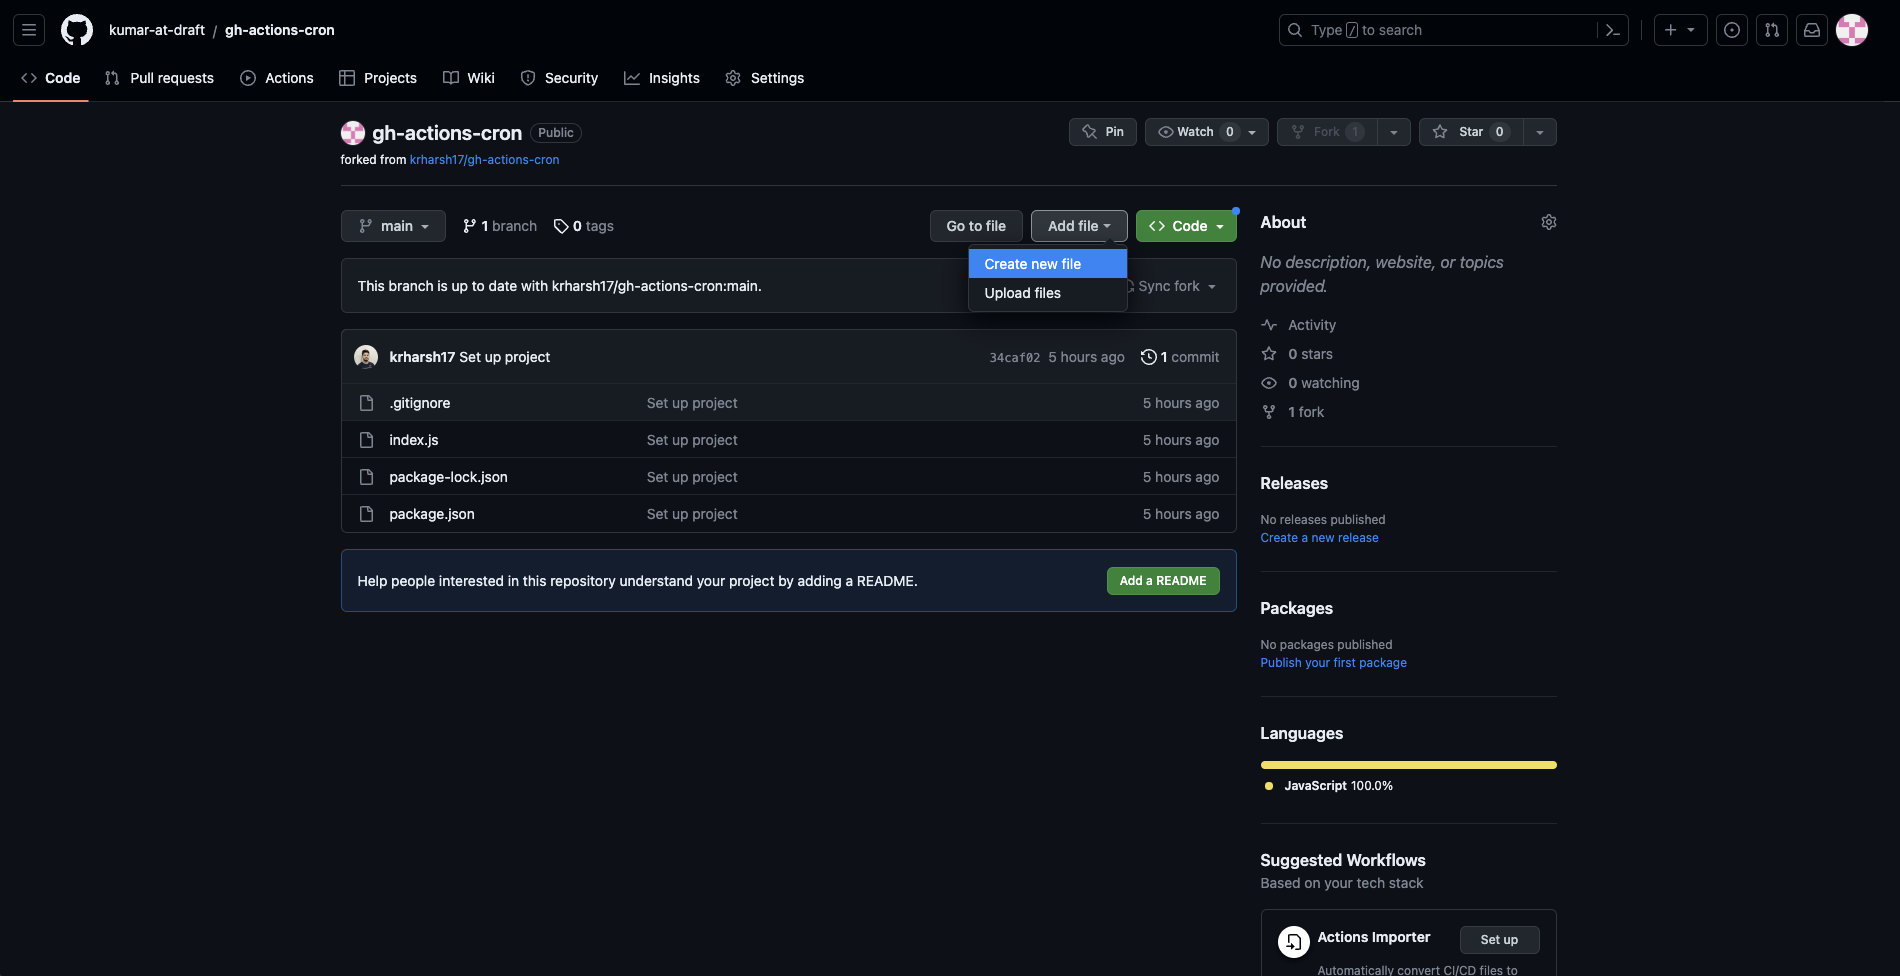The height and width of the screenshot is (976, 1900).
Task: Expand the main branch selector
Action: point(393,226)
